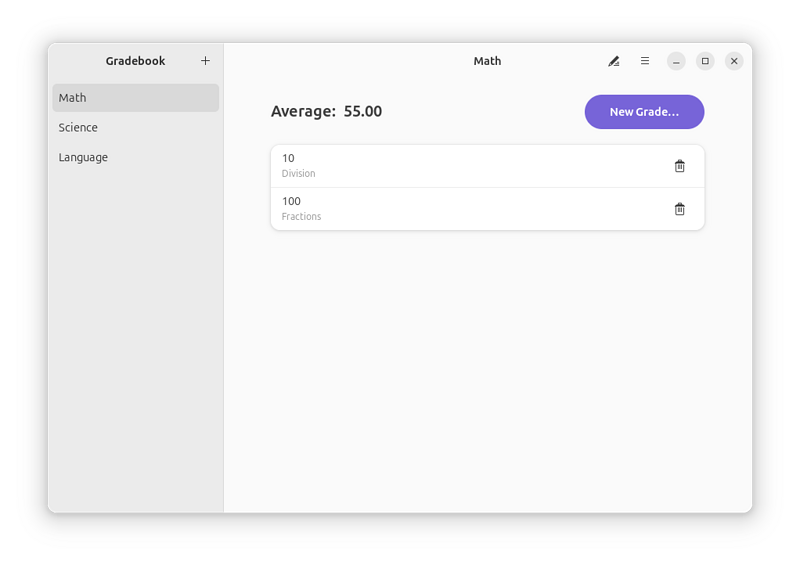The image size is (800, 564).
Task: Select the Math subject in sidebar
Action: pyautogui.click(x=135, y=98)
